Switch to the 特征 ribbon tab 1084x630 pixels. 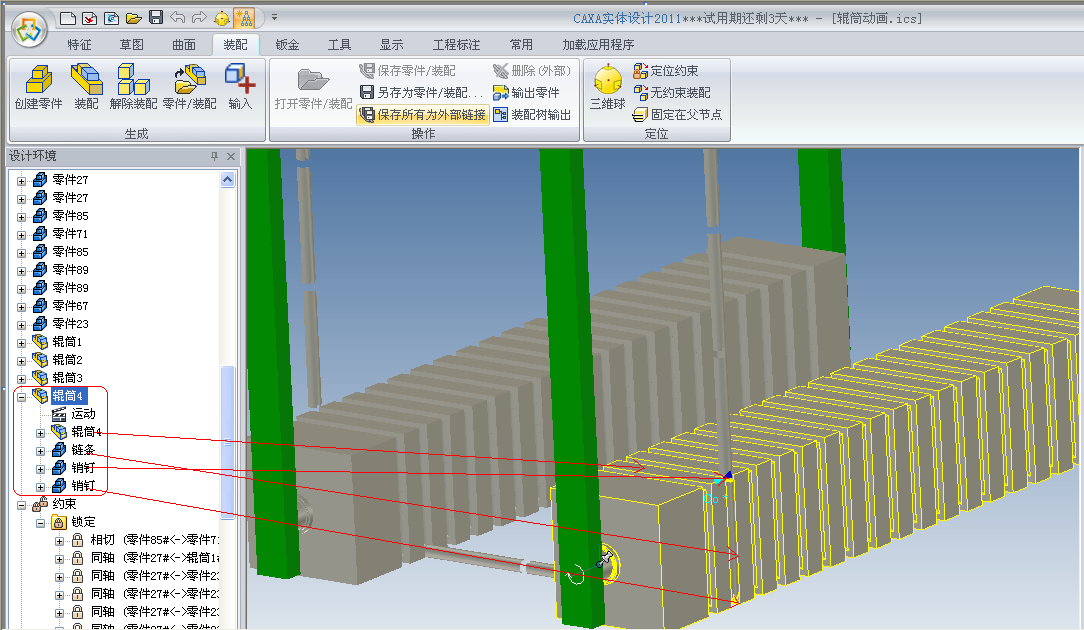tap(80, 44)
